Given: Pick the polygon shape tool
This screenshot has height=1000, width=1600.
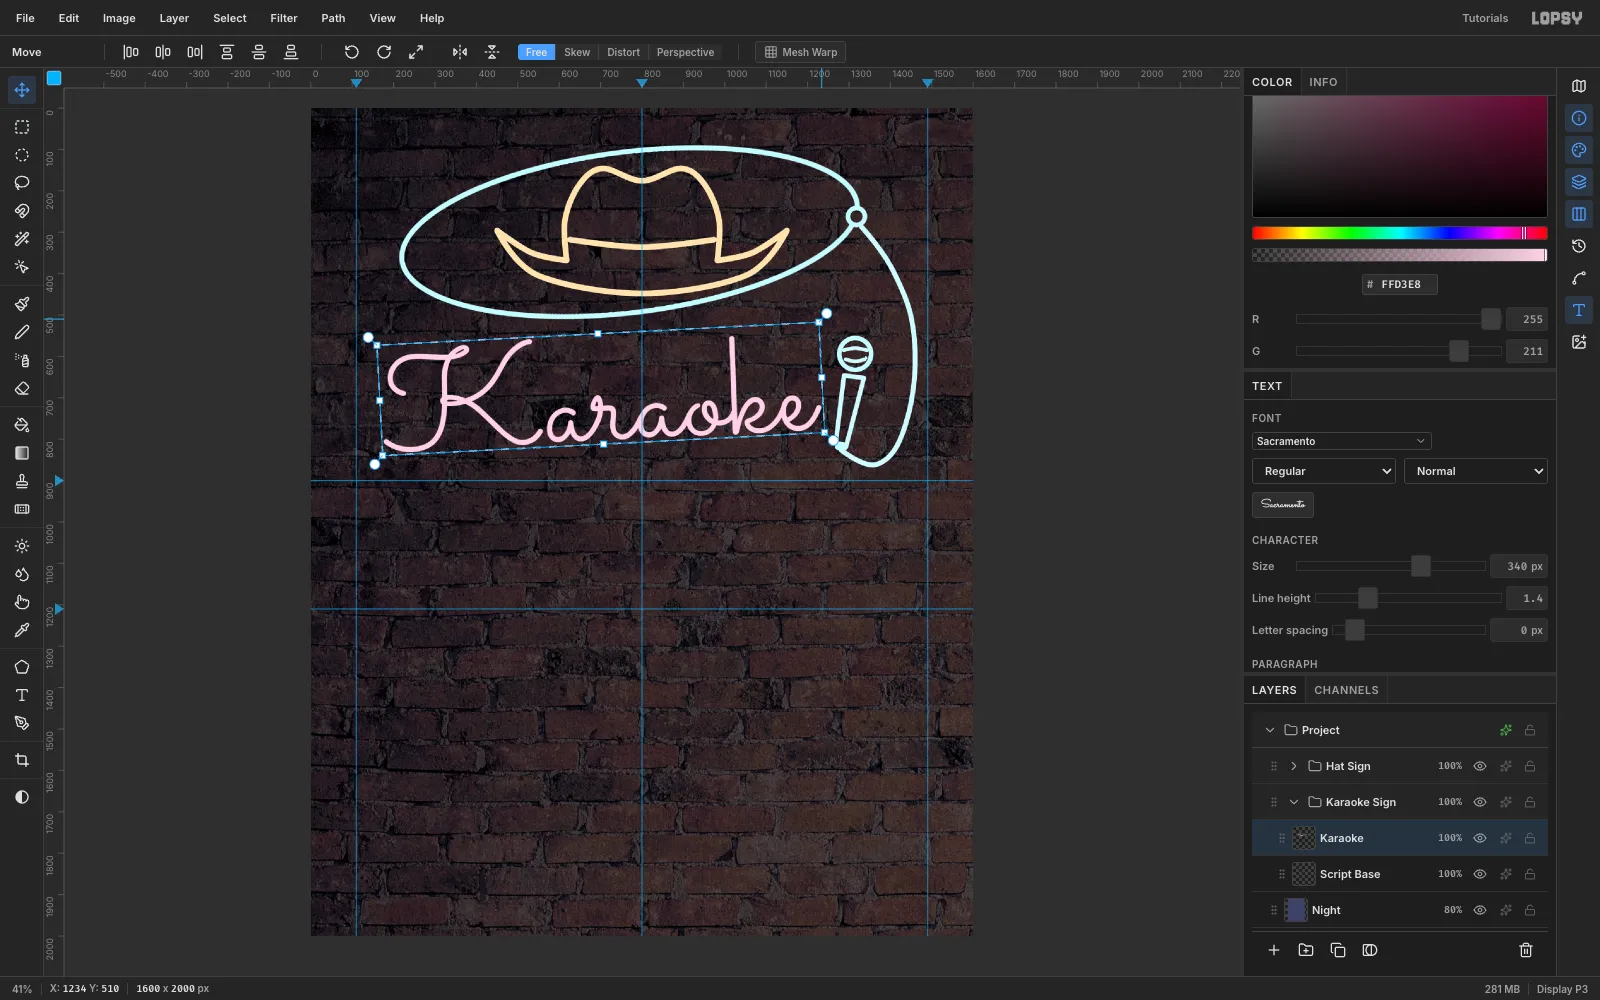Looking at the screenshot, I should click(x=22, y=667).
